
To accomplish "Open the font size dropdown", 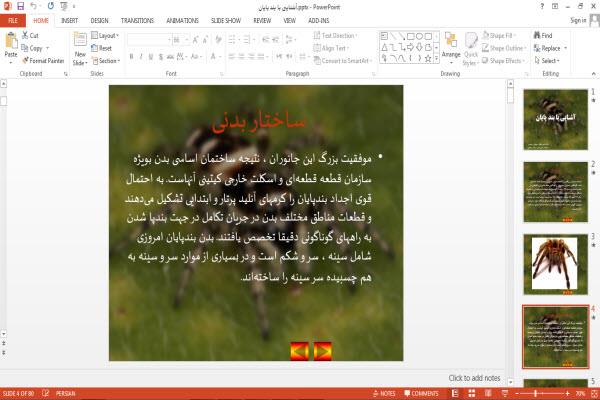I will pos(186,40).
